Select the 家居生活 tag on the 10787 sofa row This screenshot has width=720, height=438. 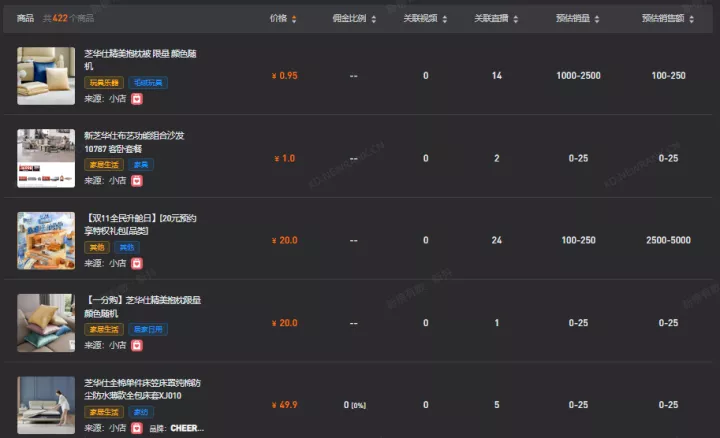point(104,164)
